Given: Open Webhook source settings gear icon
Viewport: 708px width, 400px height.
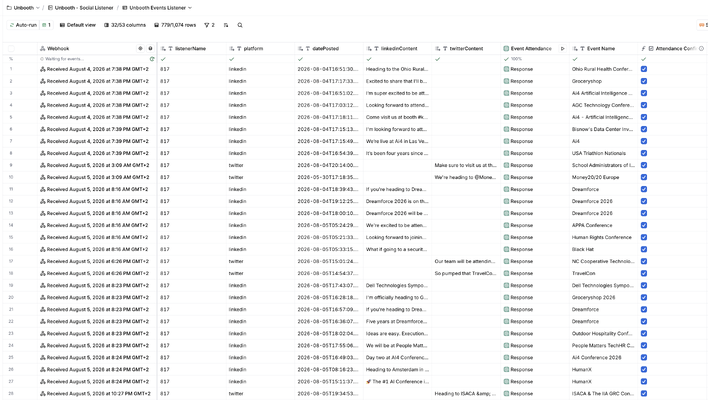Looking at the screenshot, I should coord(140,48).
